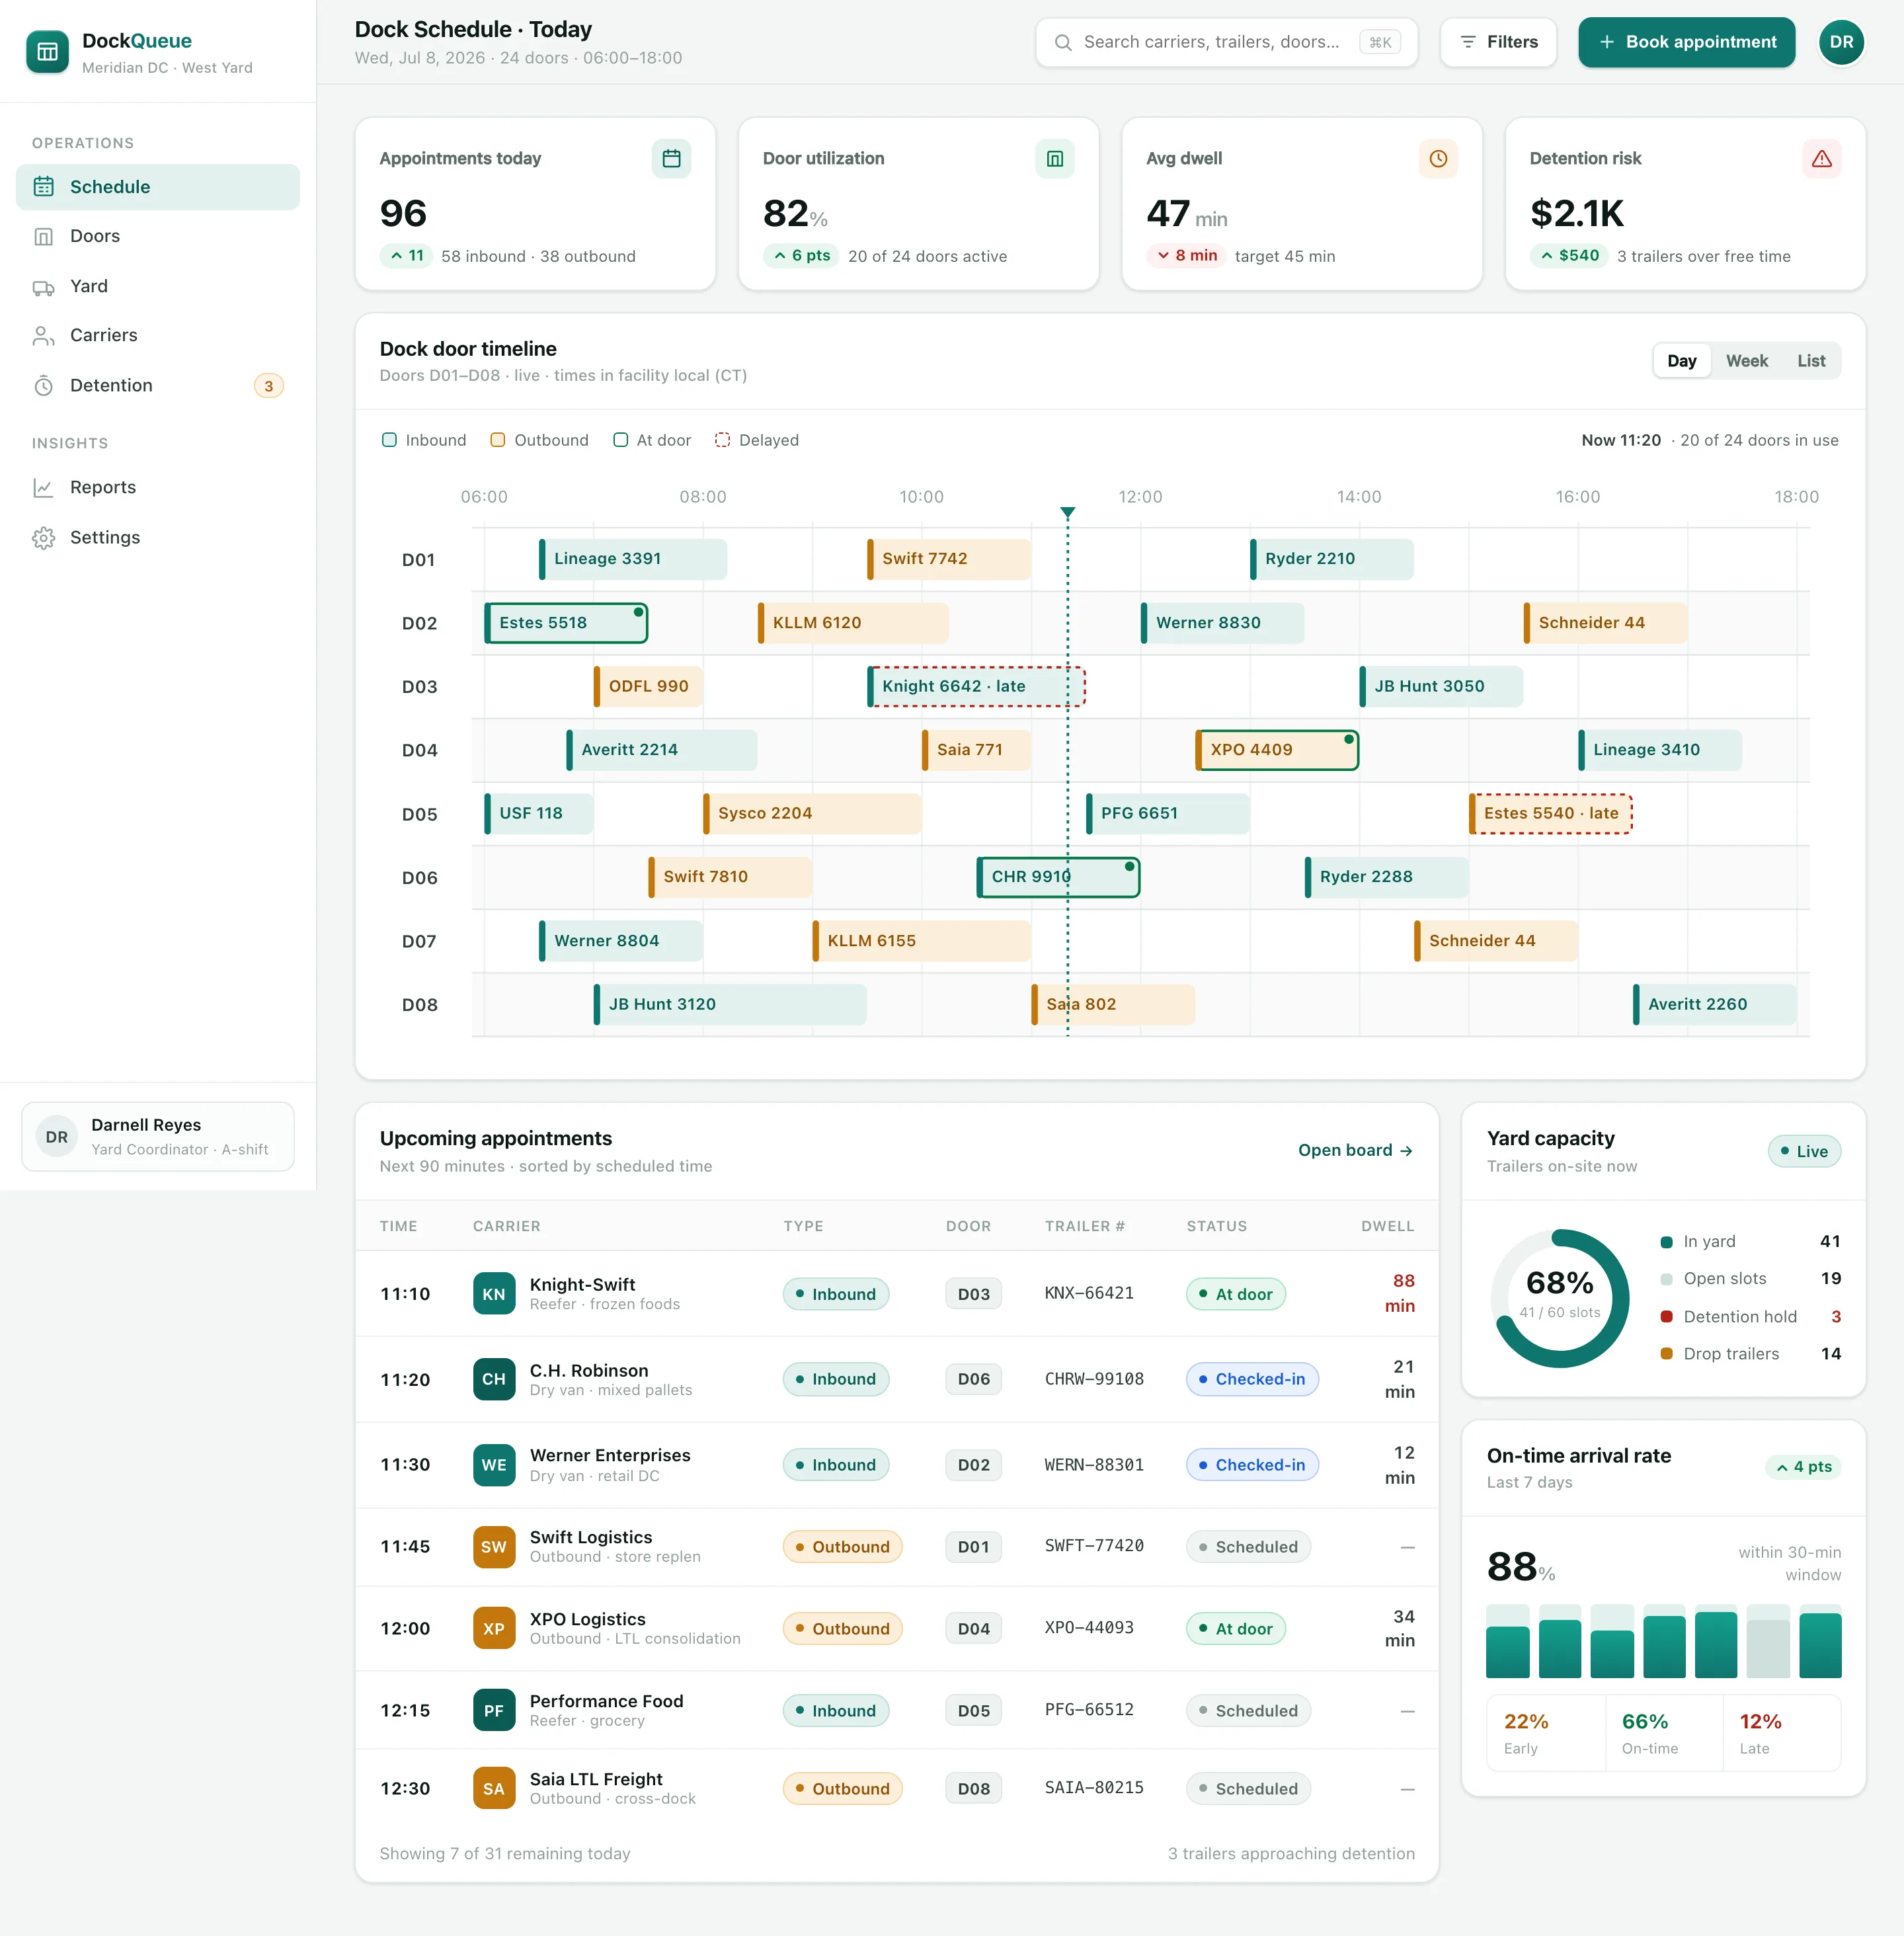Click the D08 door chip for Saia
Screen dimensions: 1904x1936
coord(973,1789)
